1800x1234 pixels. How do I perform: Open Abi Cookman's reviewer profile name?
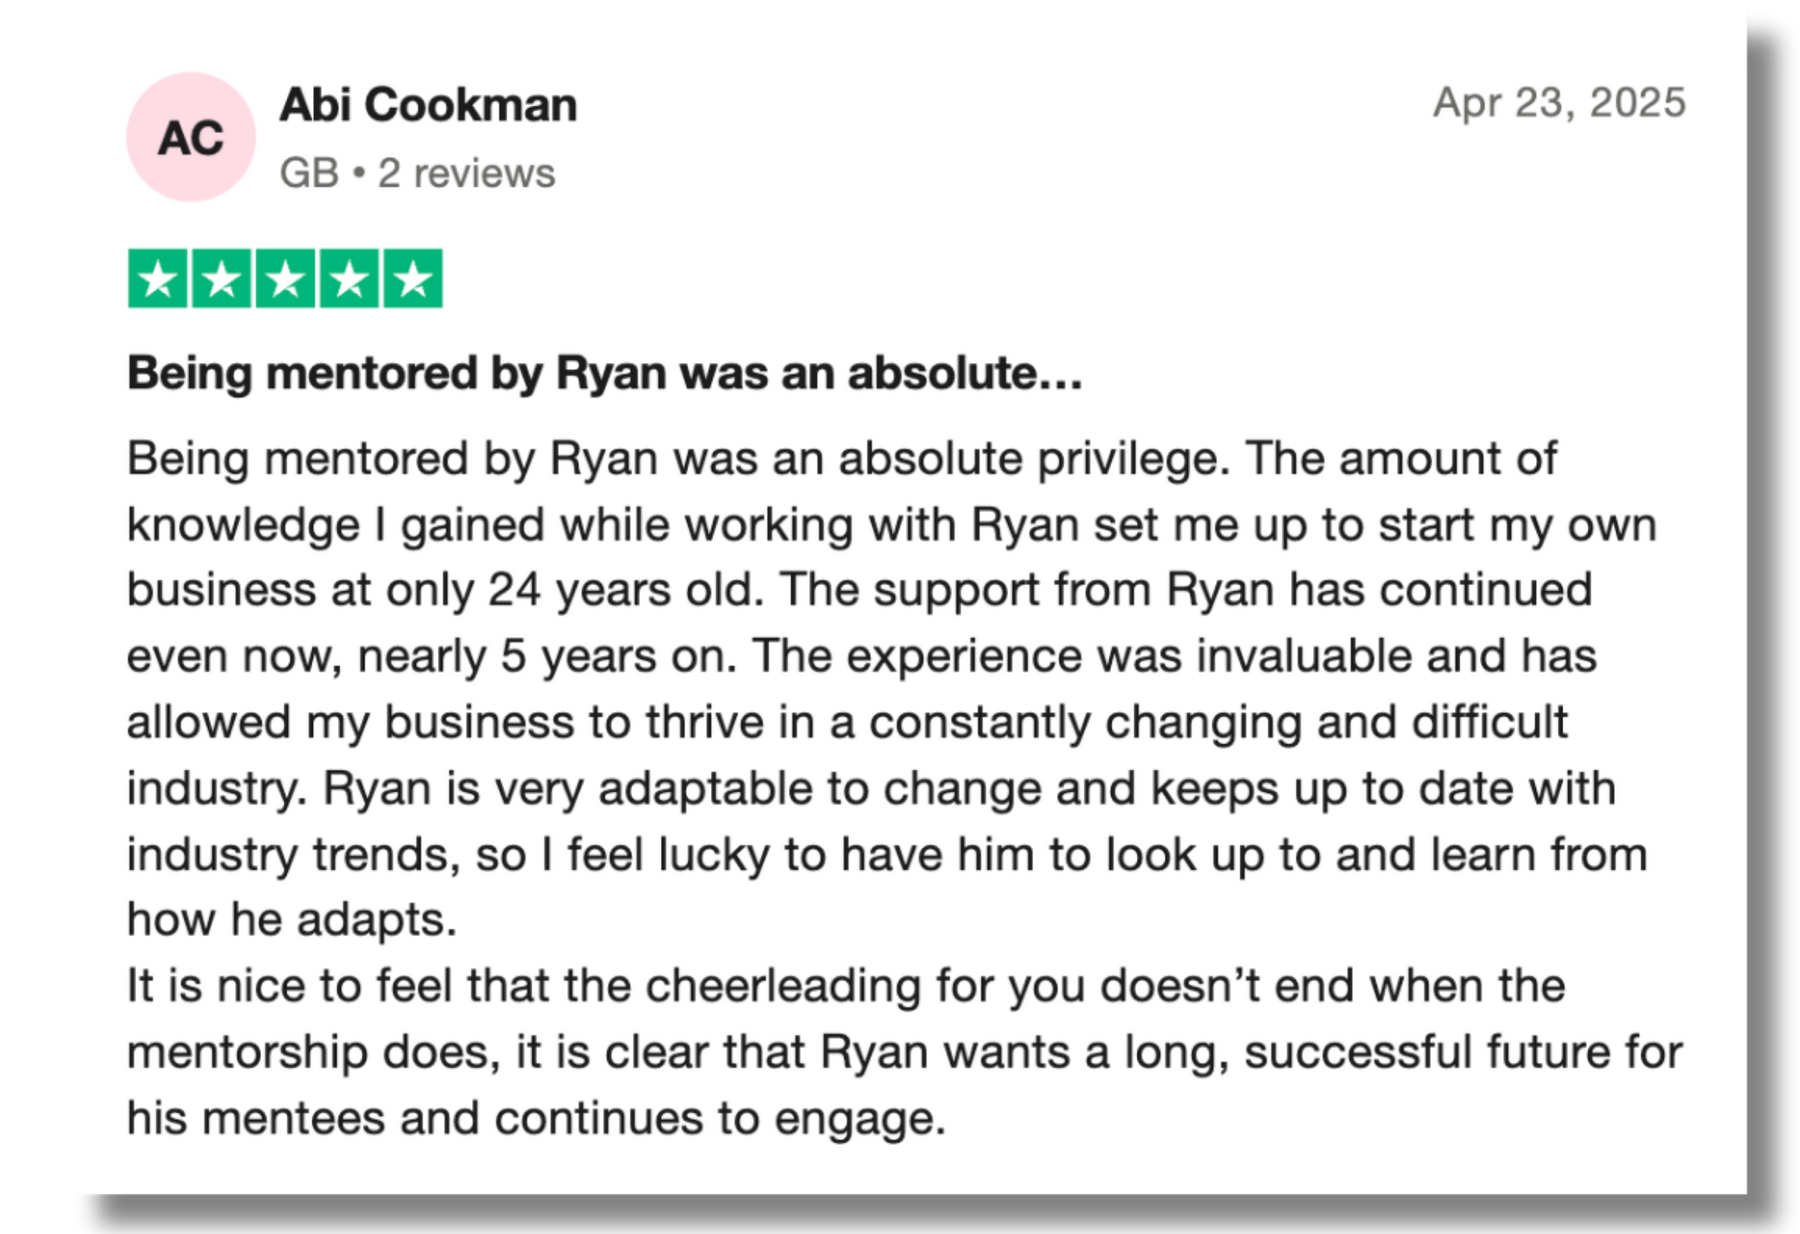point(428,105)
